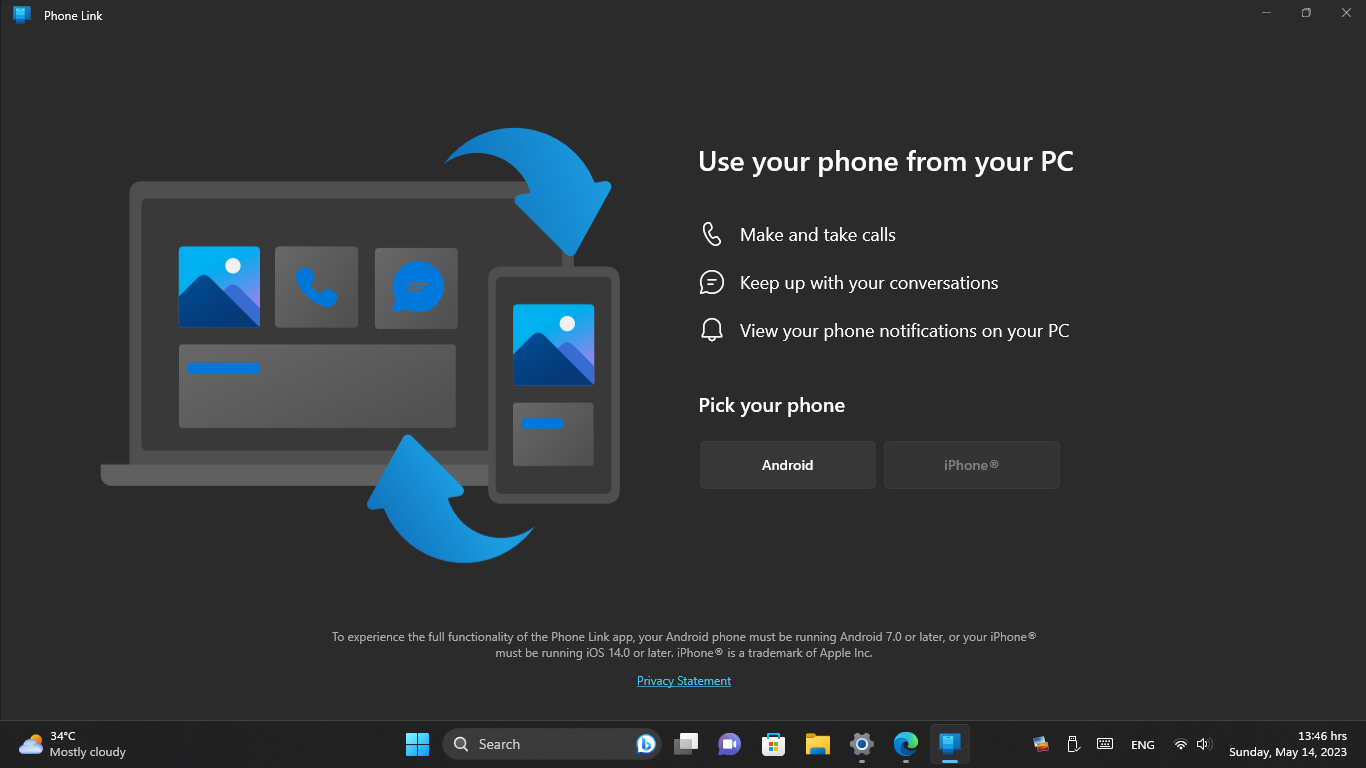1366x768 pixels.
Task: Click the 'Make and take calls' text
Action: coord(818,235)
